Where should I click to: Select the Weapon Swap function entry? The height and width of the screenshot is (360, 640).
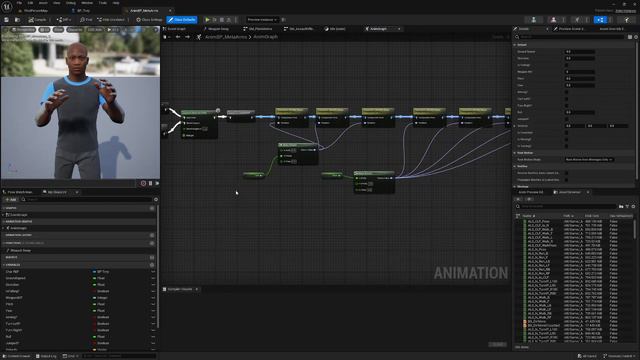20,250
